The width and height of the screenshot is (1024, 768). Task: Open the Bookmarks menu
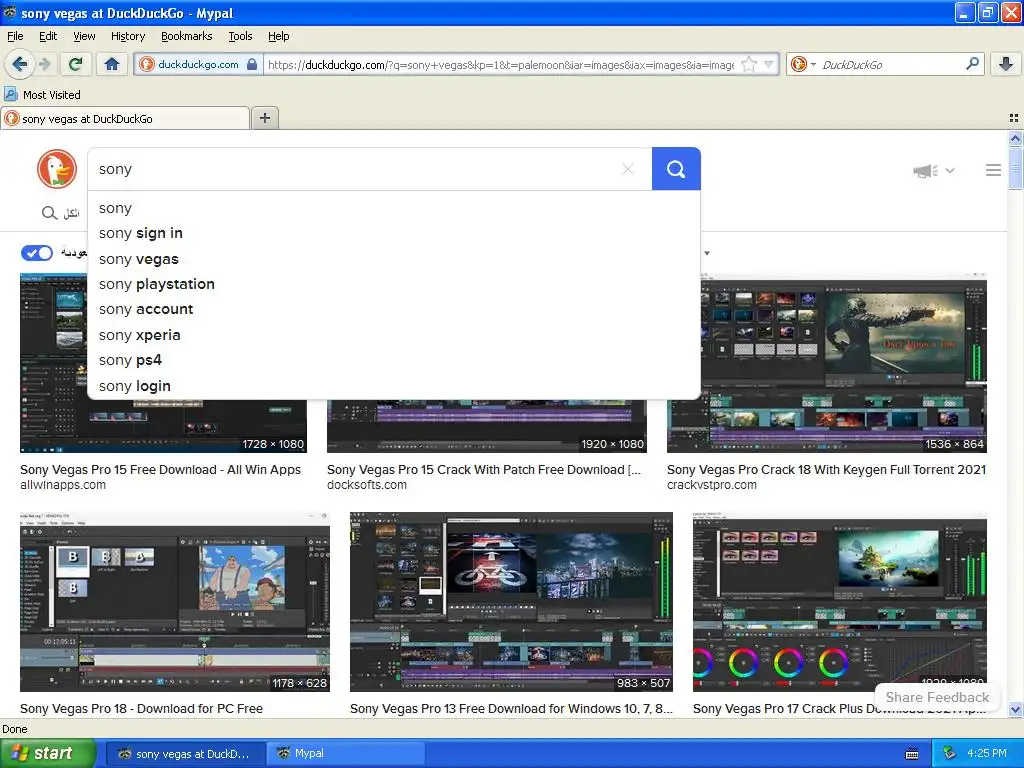186,36
